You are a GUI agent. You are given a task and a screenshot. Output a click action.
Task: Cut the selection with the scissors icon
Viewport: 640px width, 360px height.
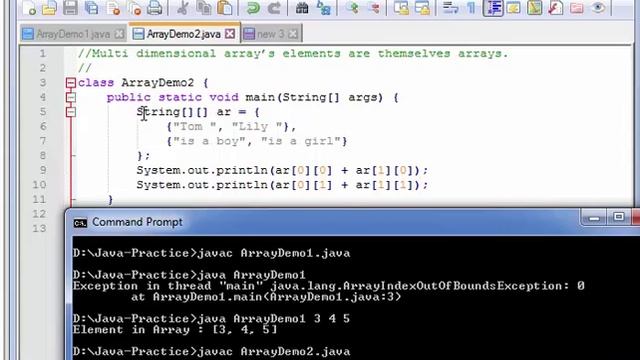[x=182, y=7]
